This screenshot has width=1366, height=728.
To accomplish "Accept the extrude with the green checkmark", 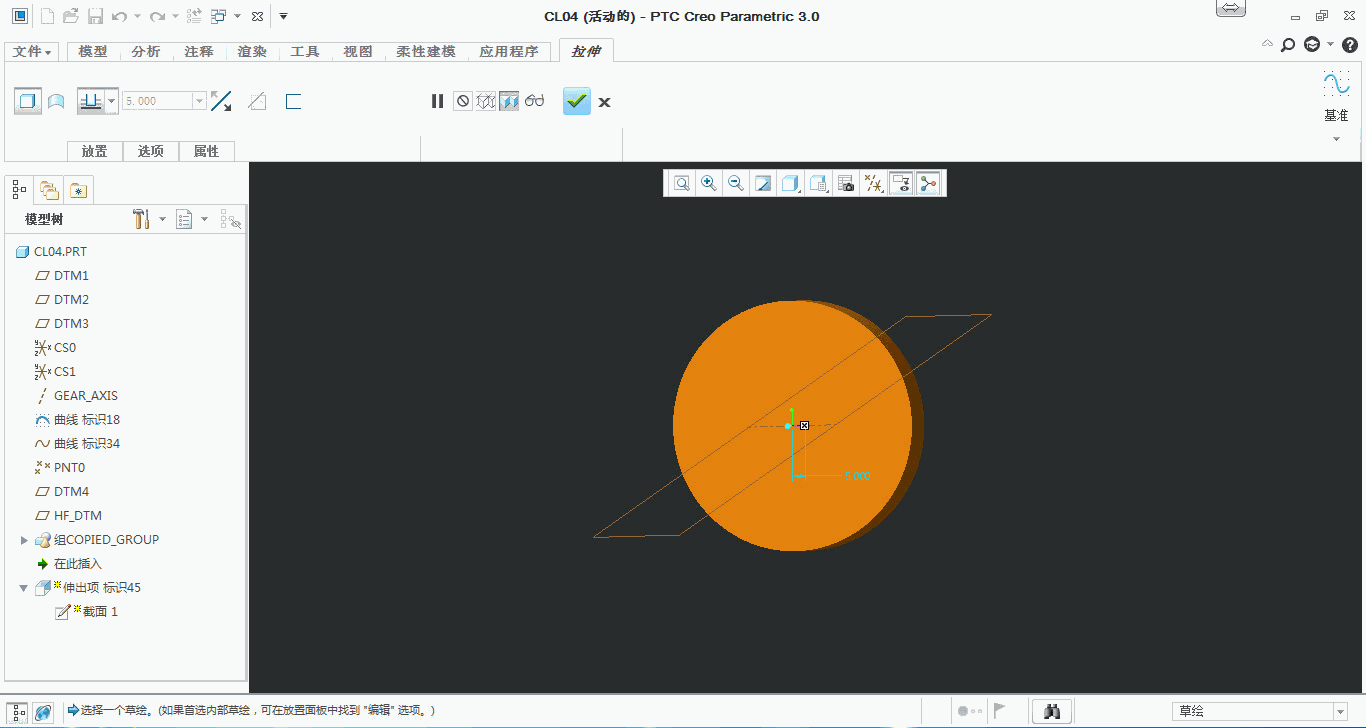I will 577,101.
